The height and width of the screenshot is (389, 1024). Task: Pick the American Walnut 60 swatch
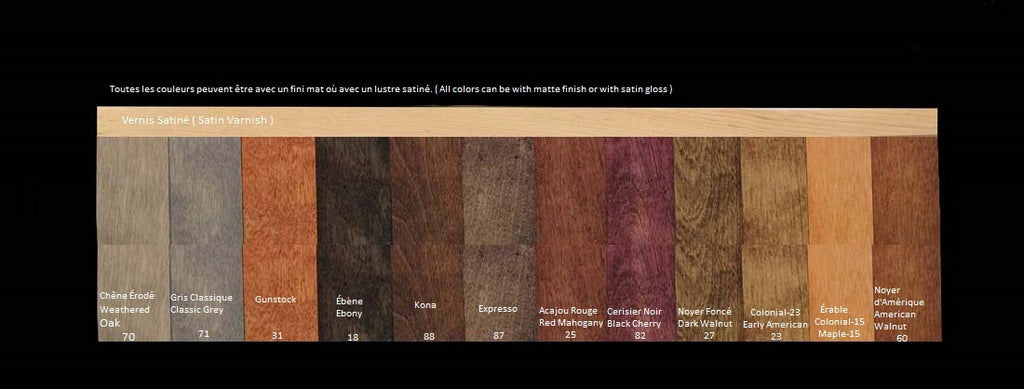pos(906,239)
